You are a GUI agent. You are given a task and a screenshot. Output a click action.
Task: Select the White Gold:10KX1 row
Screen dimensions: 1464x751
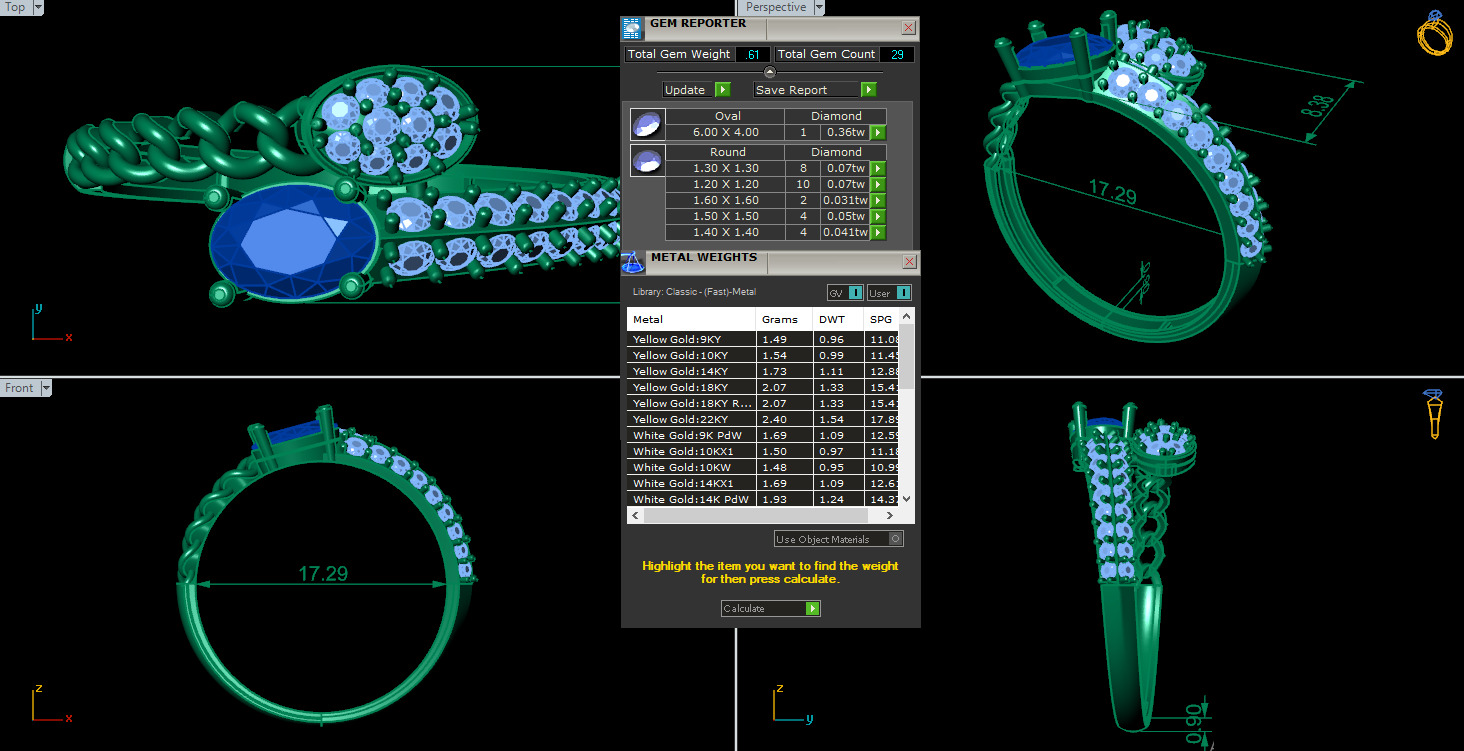[763, 451]
